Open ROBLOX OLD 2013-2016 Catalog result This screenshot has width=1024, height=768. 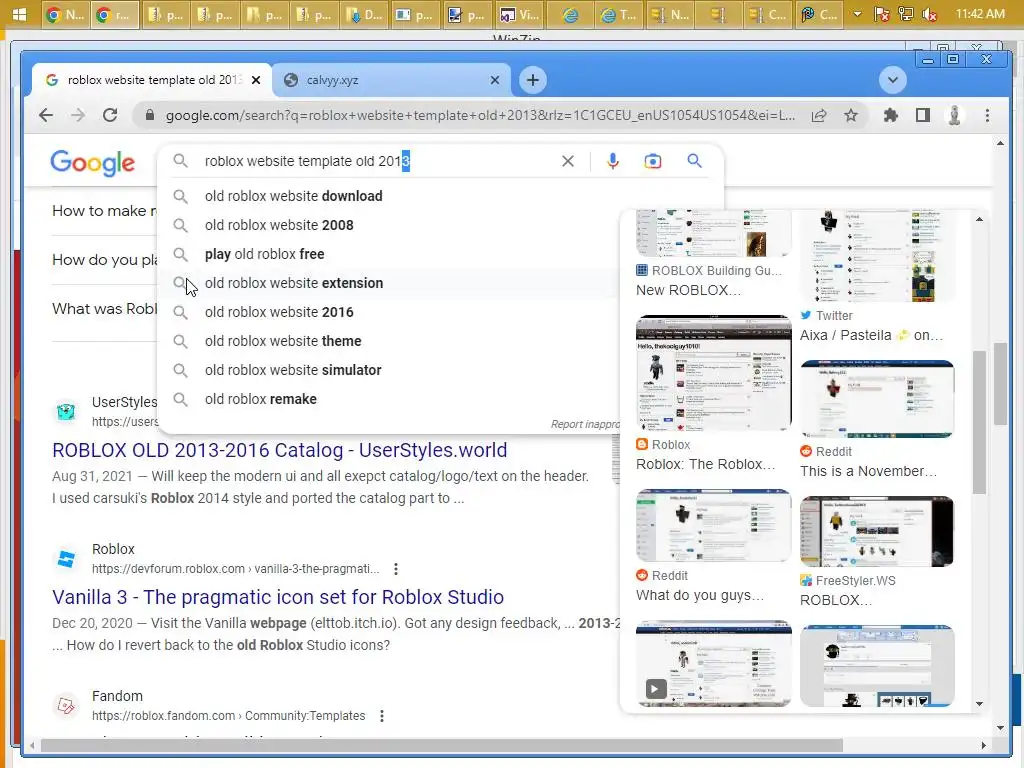pos(280,450)
